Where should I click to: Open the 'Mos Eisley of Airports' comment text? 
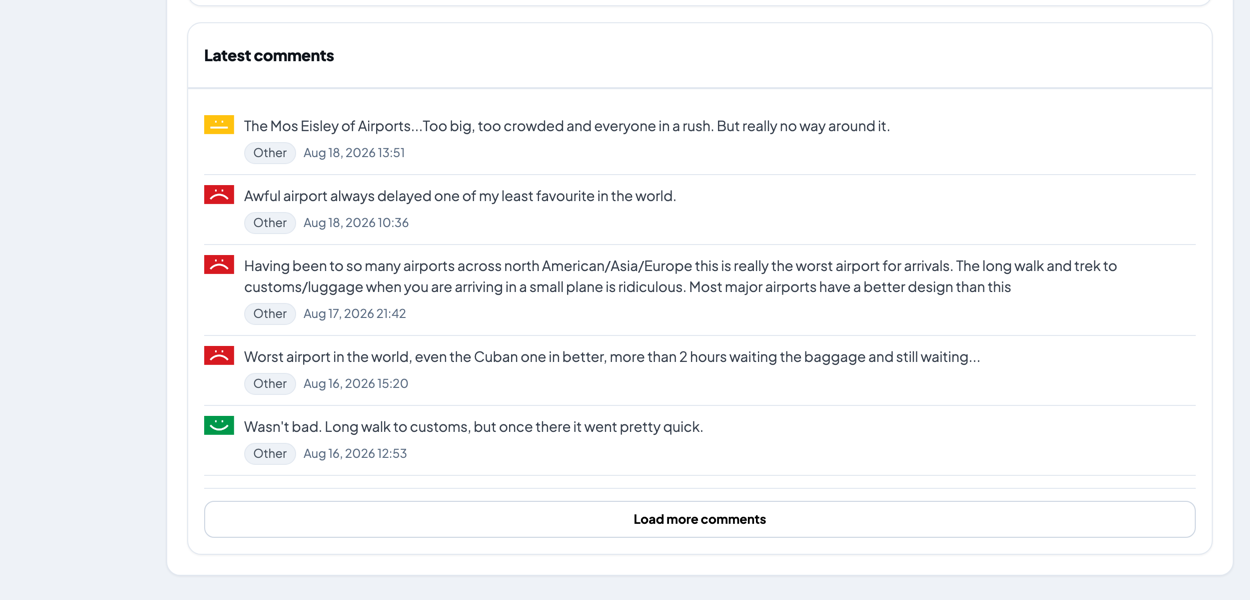tap(567, 126)
